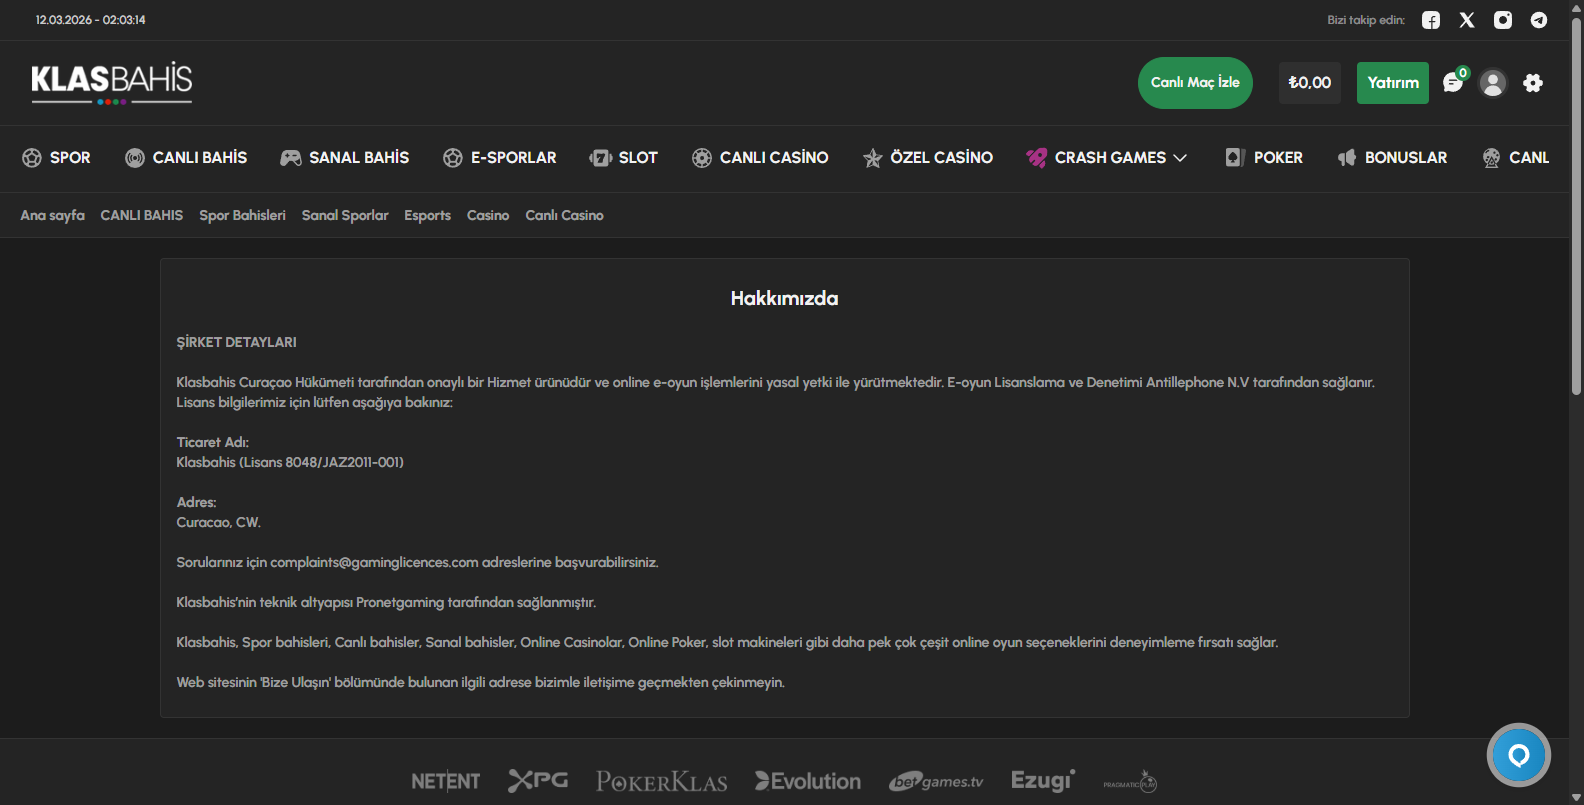Viewport: 1584px width, 805px height.
Task: Open the Sanal Sporlar link
Action: (345, 215)
